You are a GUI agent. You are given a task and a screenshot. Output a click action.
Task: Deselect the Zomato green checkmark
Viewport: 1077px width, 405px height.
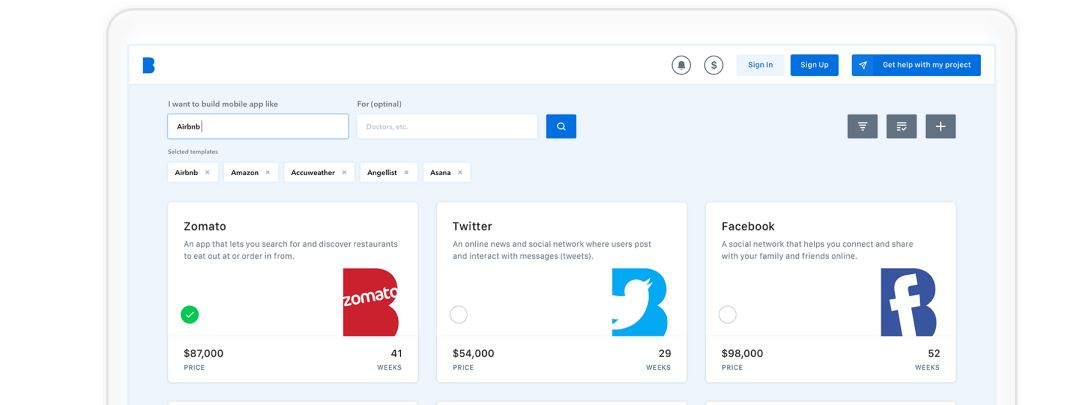point(190,314)
